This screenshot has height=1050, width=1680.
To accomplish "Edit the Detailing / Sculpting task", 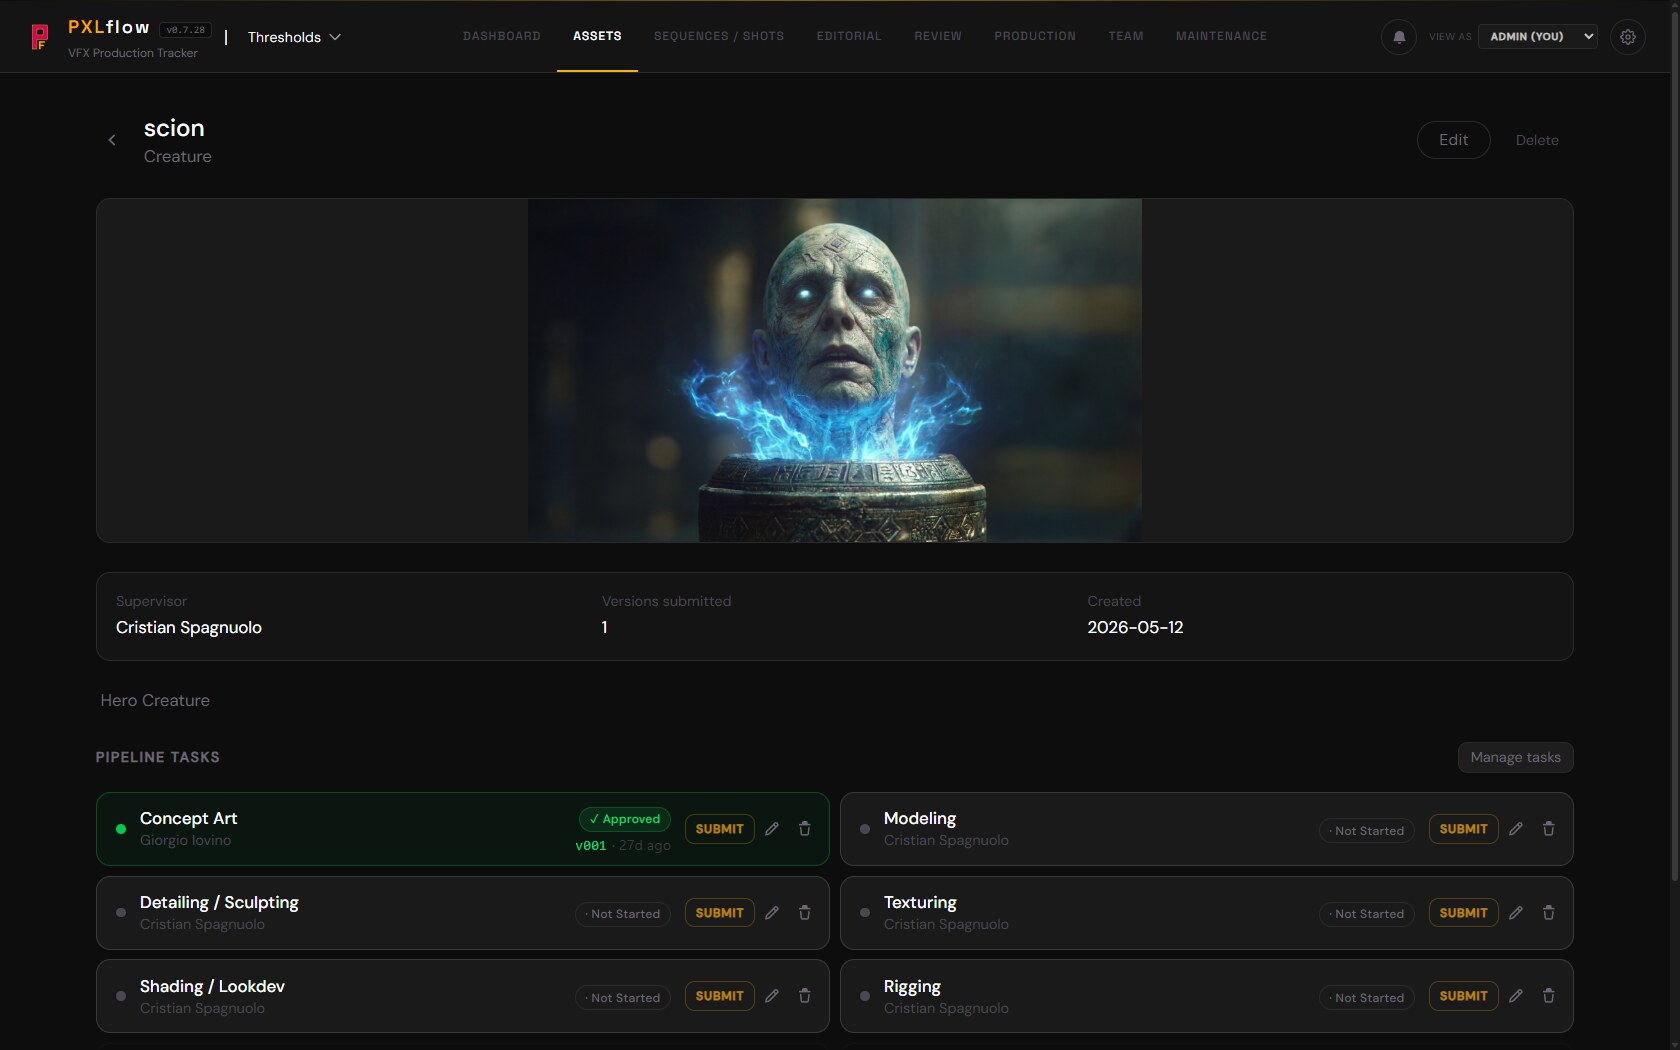I will tap(772, 913).
